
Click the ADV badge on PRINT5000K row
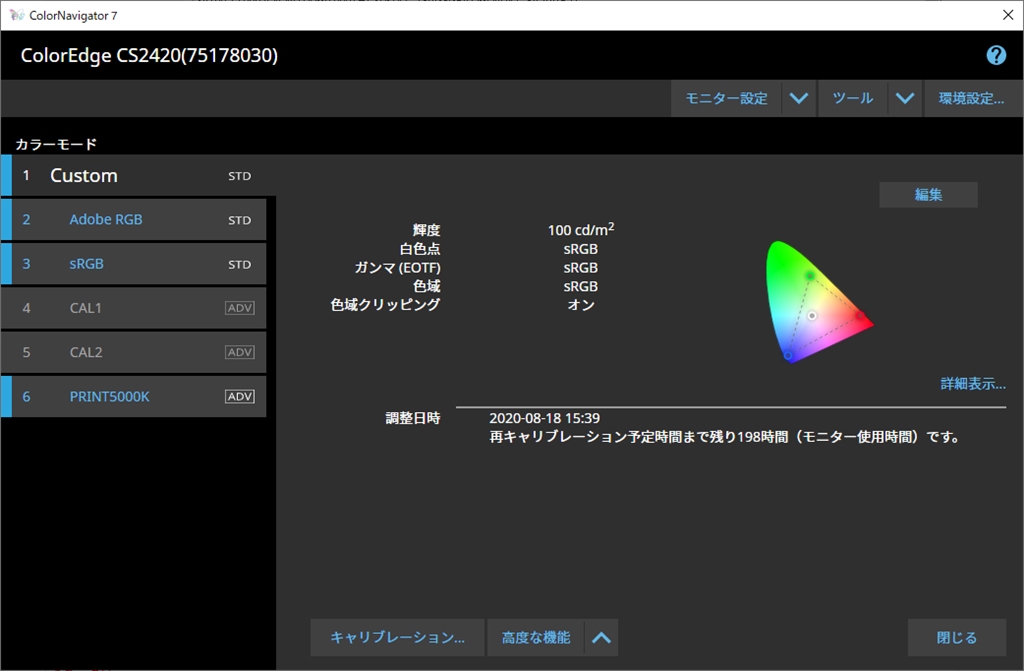[240, 397]
